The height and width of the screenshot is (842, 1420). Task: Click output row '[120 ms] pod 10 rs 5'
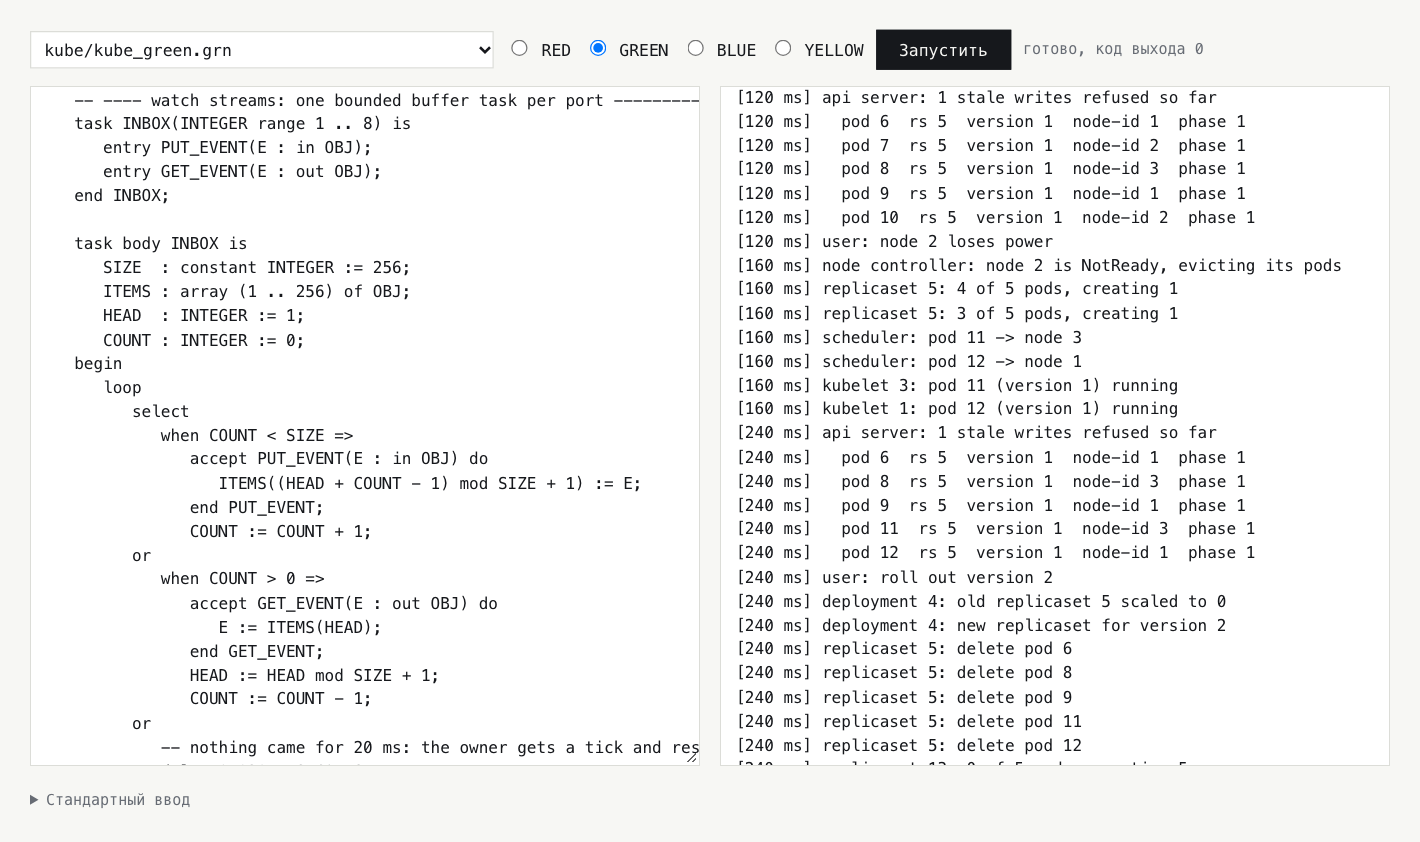coord(995,218)
